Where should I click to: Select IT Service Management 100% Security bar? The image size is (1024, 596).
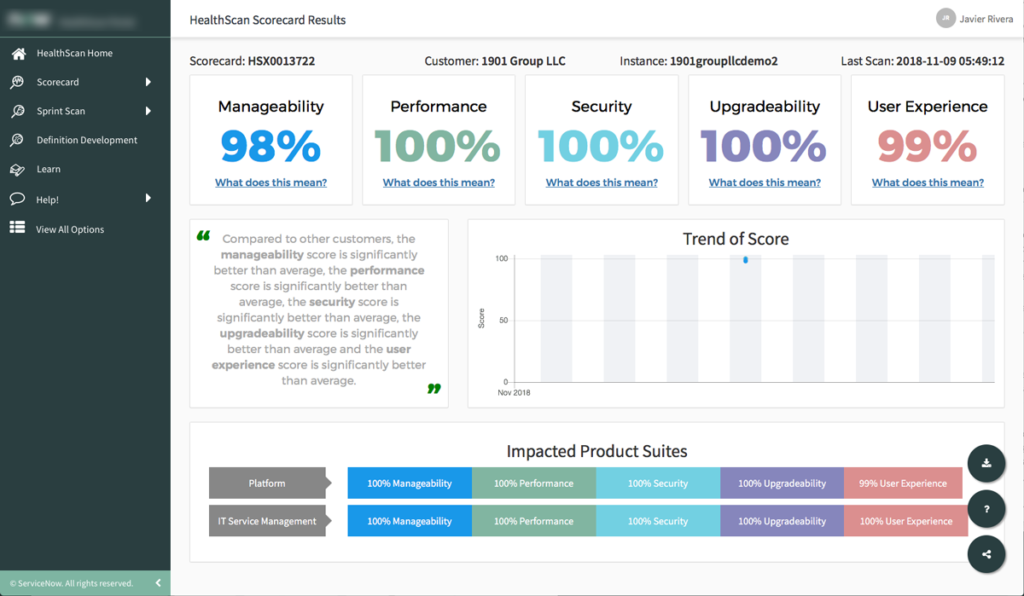point(658,521)
